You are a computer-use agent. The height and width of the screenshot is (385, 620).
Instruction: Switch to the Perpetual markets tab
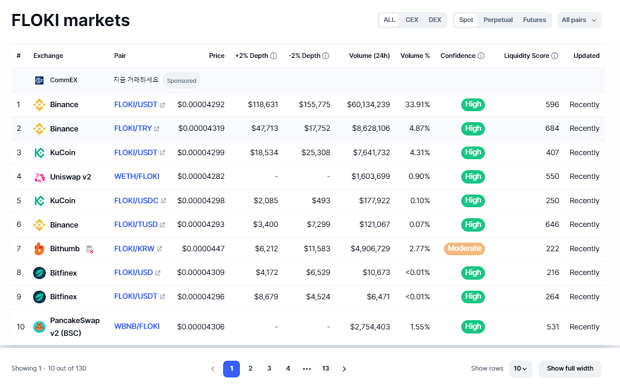coord(498,20)
